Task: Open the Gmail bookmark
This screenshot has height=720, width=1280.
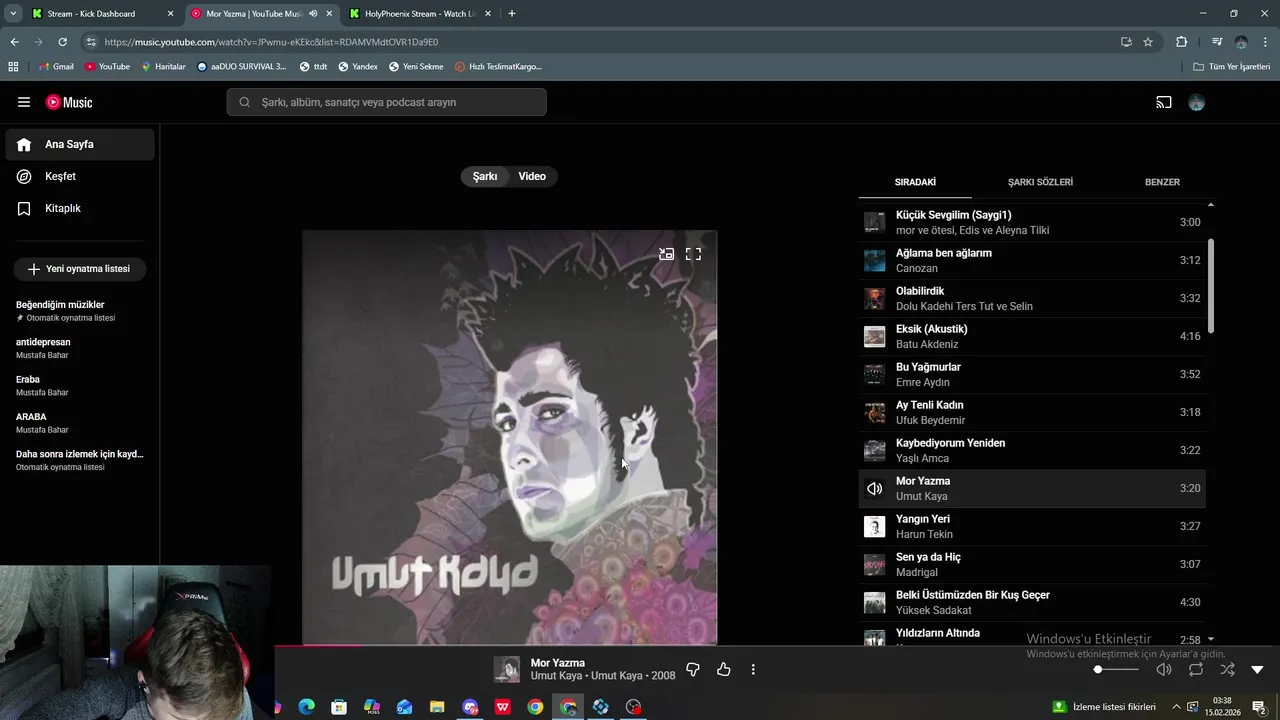Action: coord(57,66)
